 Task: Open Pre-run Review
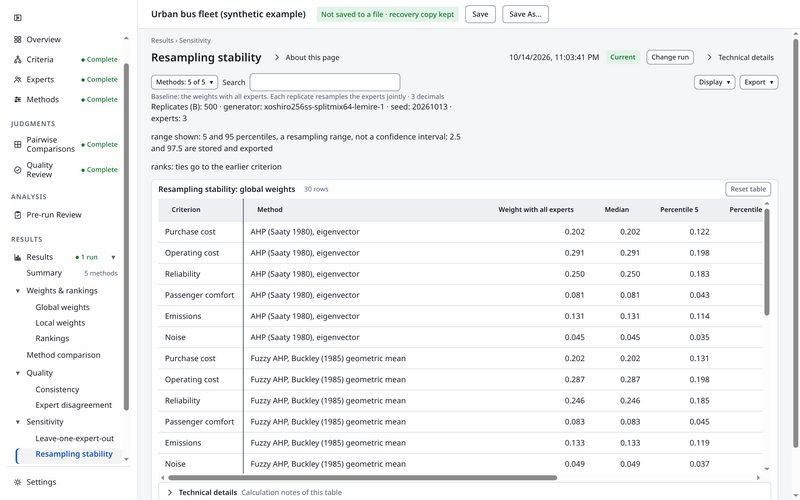click(54, 215)
